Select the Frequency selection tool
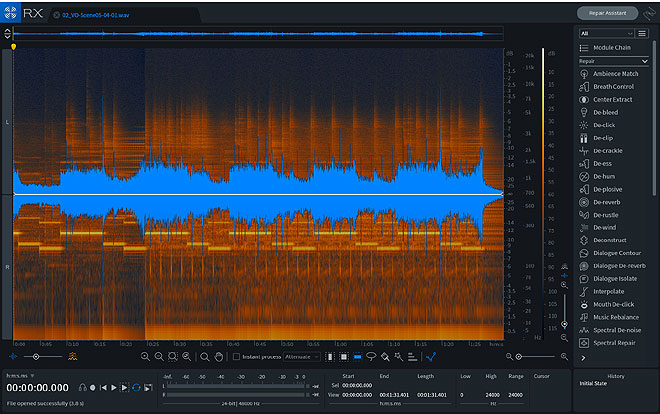The image size is (660, 414). click(x=357, y=357)
